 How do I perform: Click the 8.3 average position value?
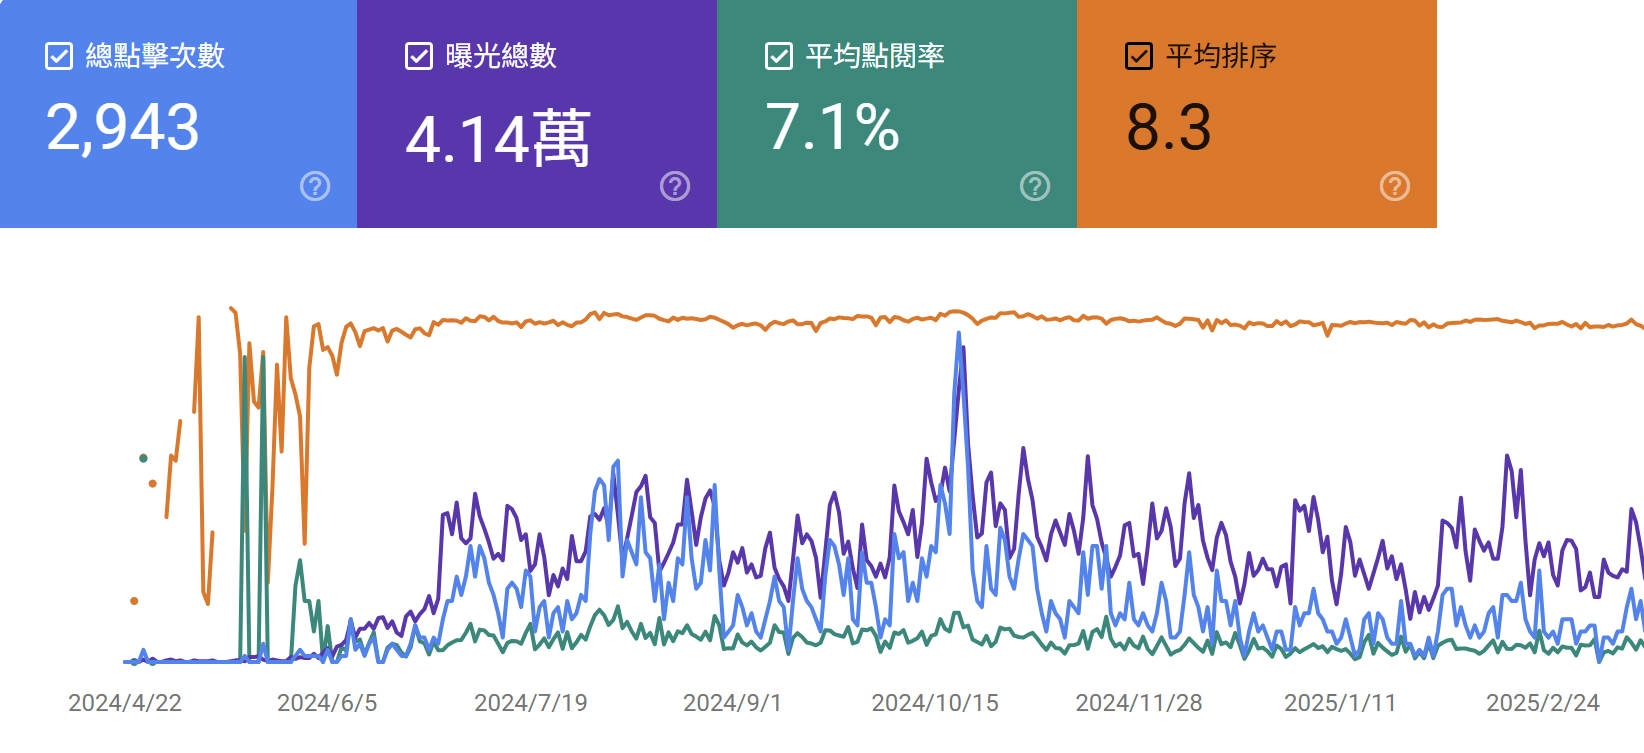(1169, 127)
